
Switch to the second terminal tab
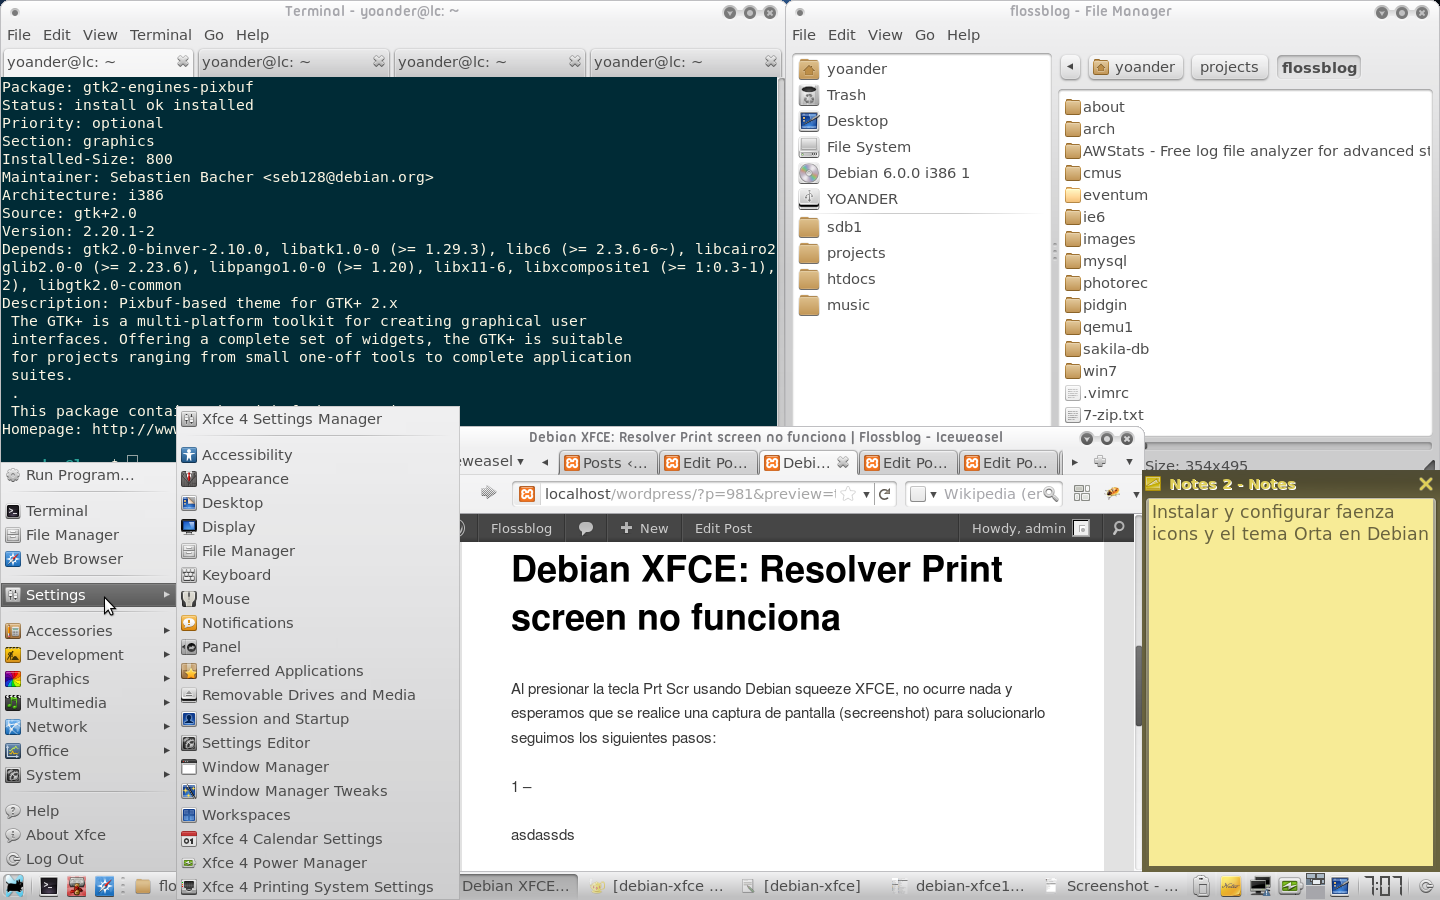tap(293, 62)
